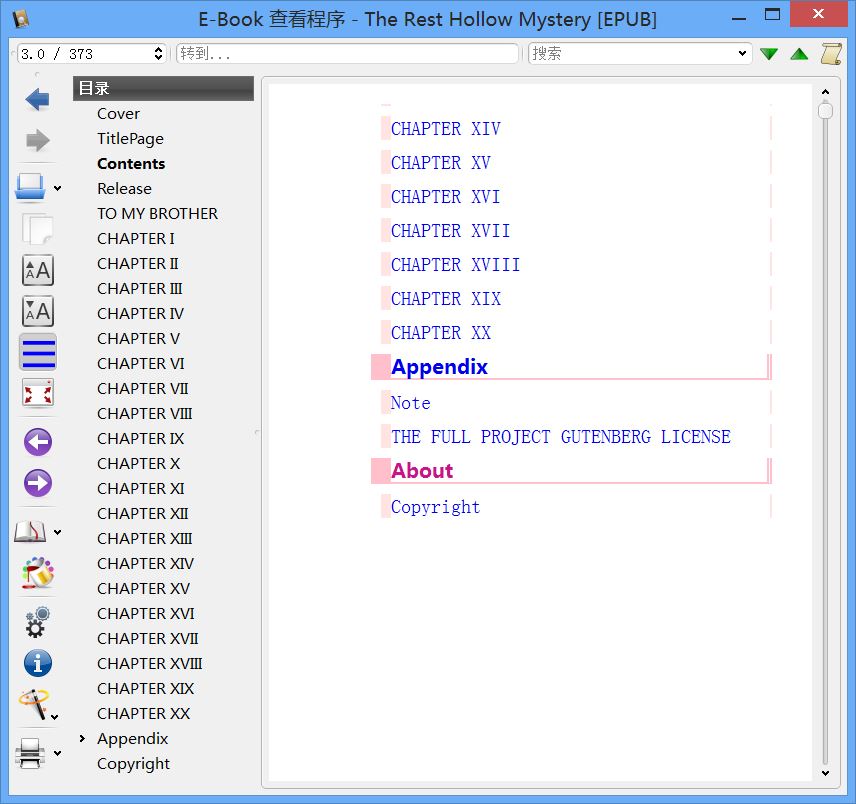856x804 pixels.
Task: Click the 'Go to' input field
Action: click(x=347, y=53)
